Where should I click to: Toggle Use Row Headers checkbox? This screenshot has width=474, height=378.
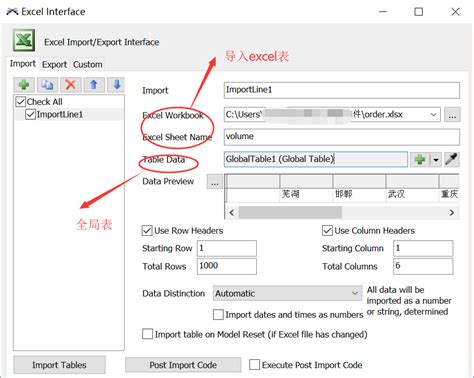(x=147, y=231)
